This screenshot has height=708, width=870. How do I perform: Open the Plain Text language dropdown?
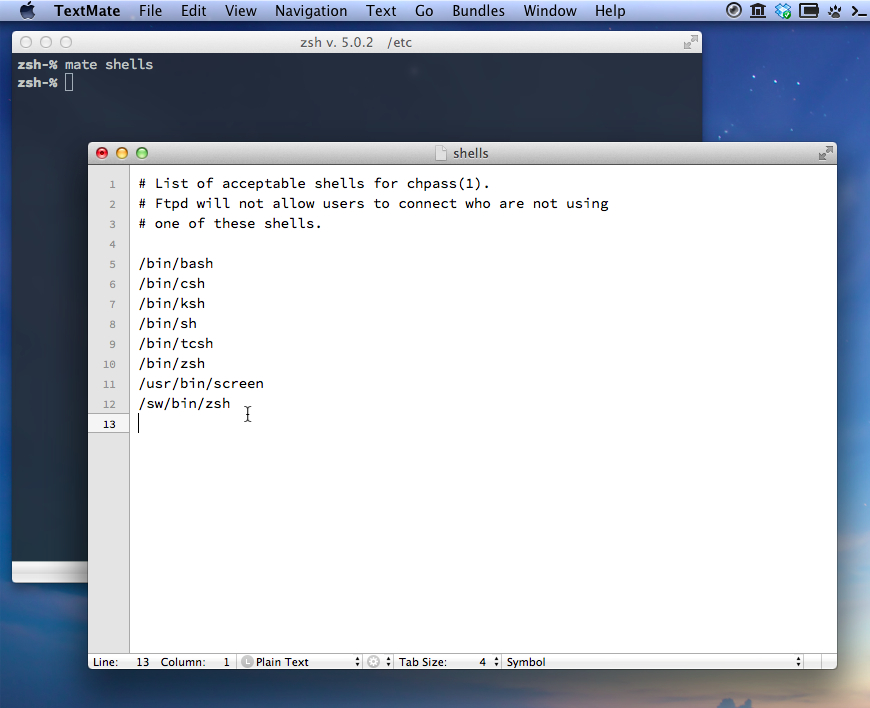coord(301,661)
